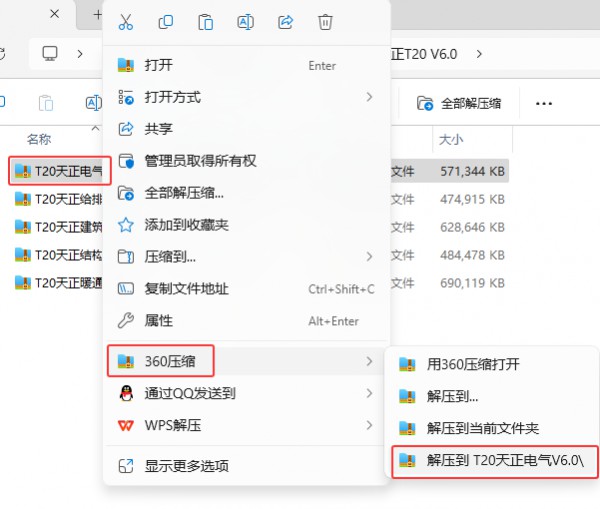
Task: Add a new Explorer tab
Action: [x=98, y=15]
